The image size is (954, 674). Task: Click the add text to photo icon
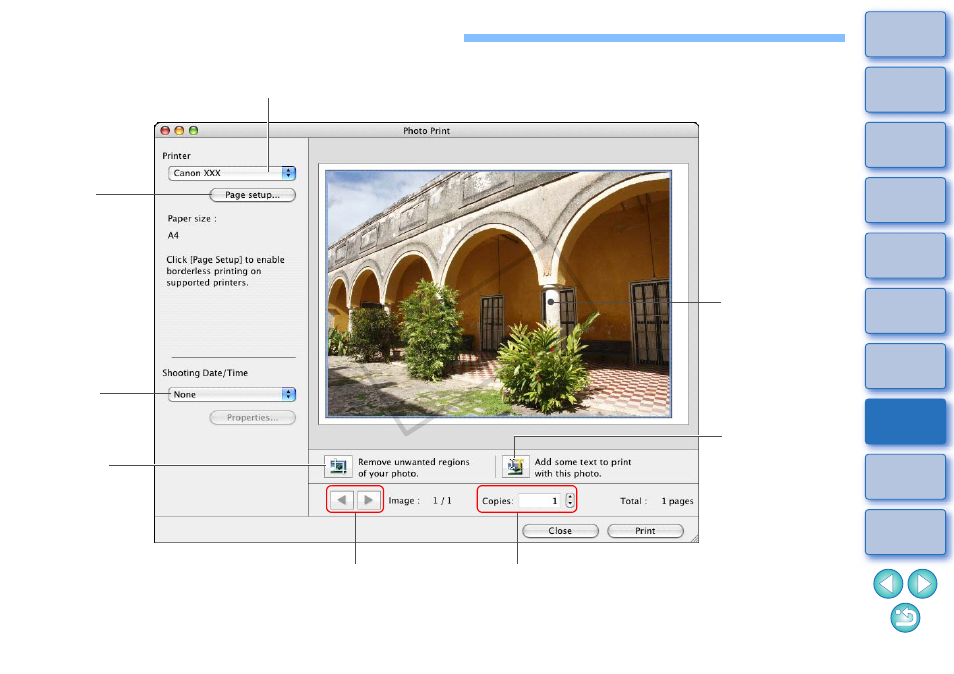tap(515, 467)
